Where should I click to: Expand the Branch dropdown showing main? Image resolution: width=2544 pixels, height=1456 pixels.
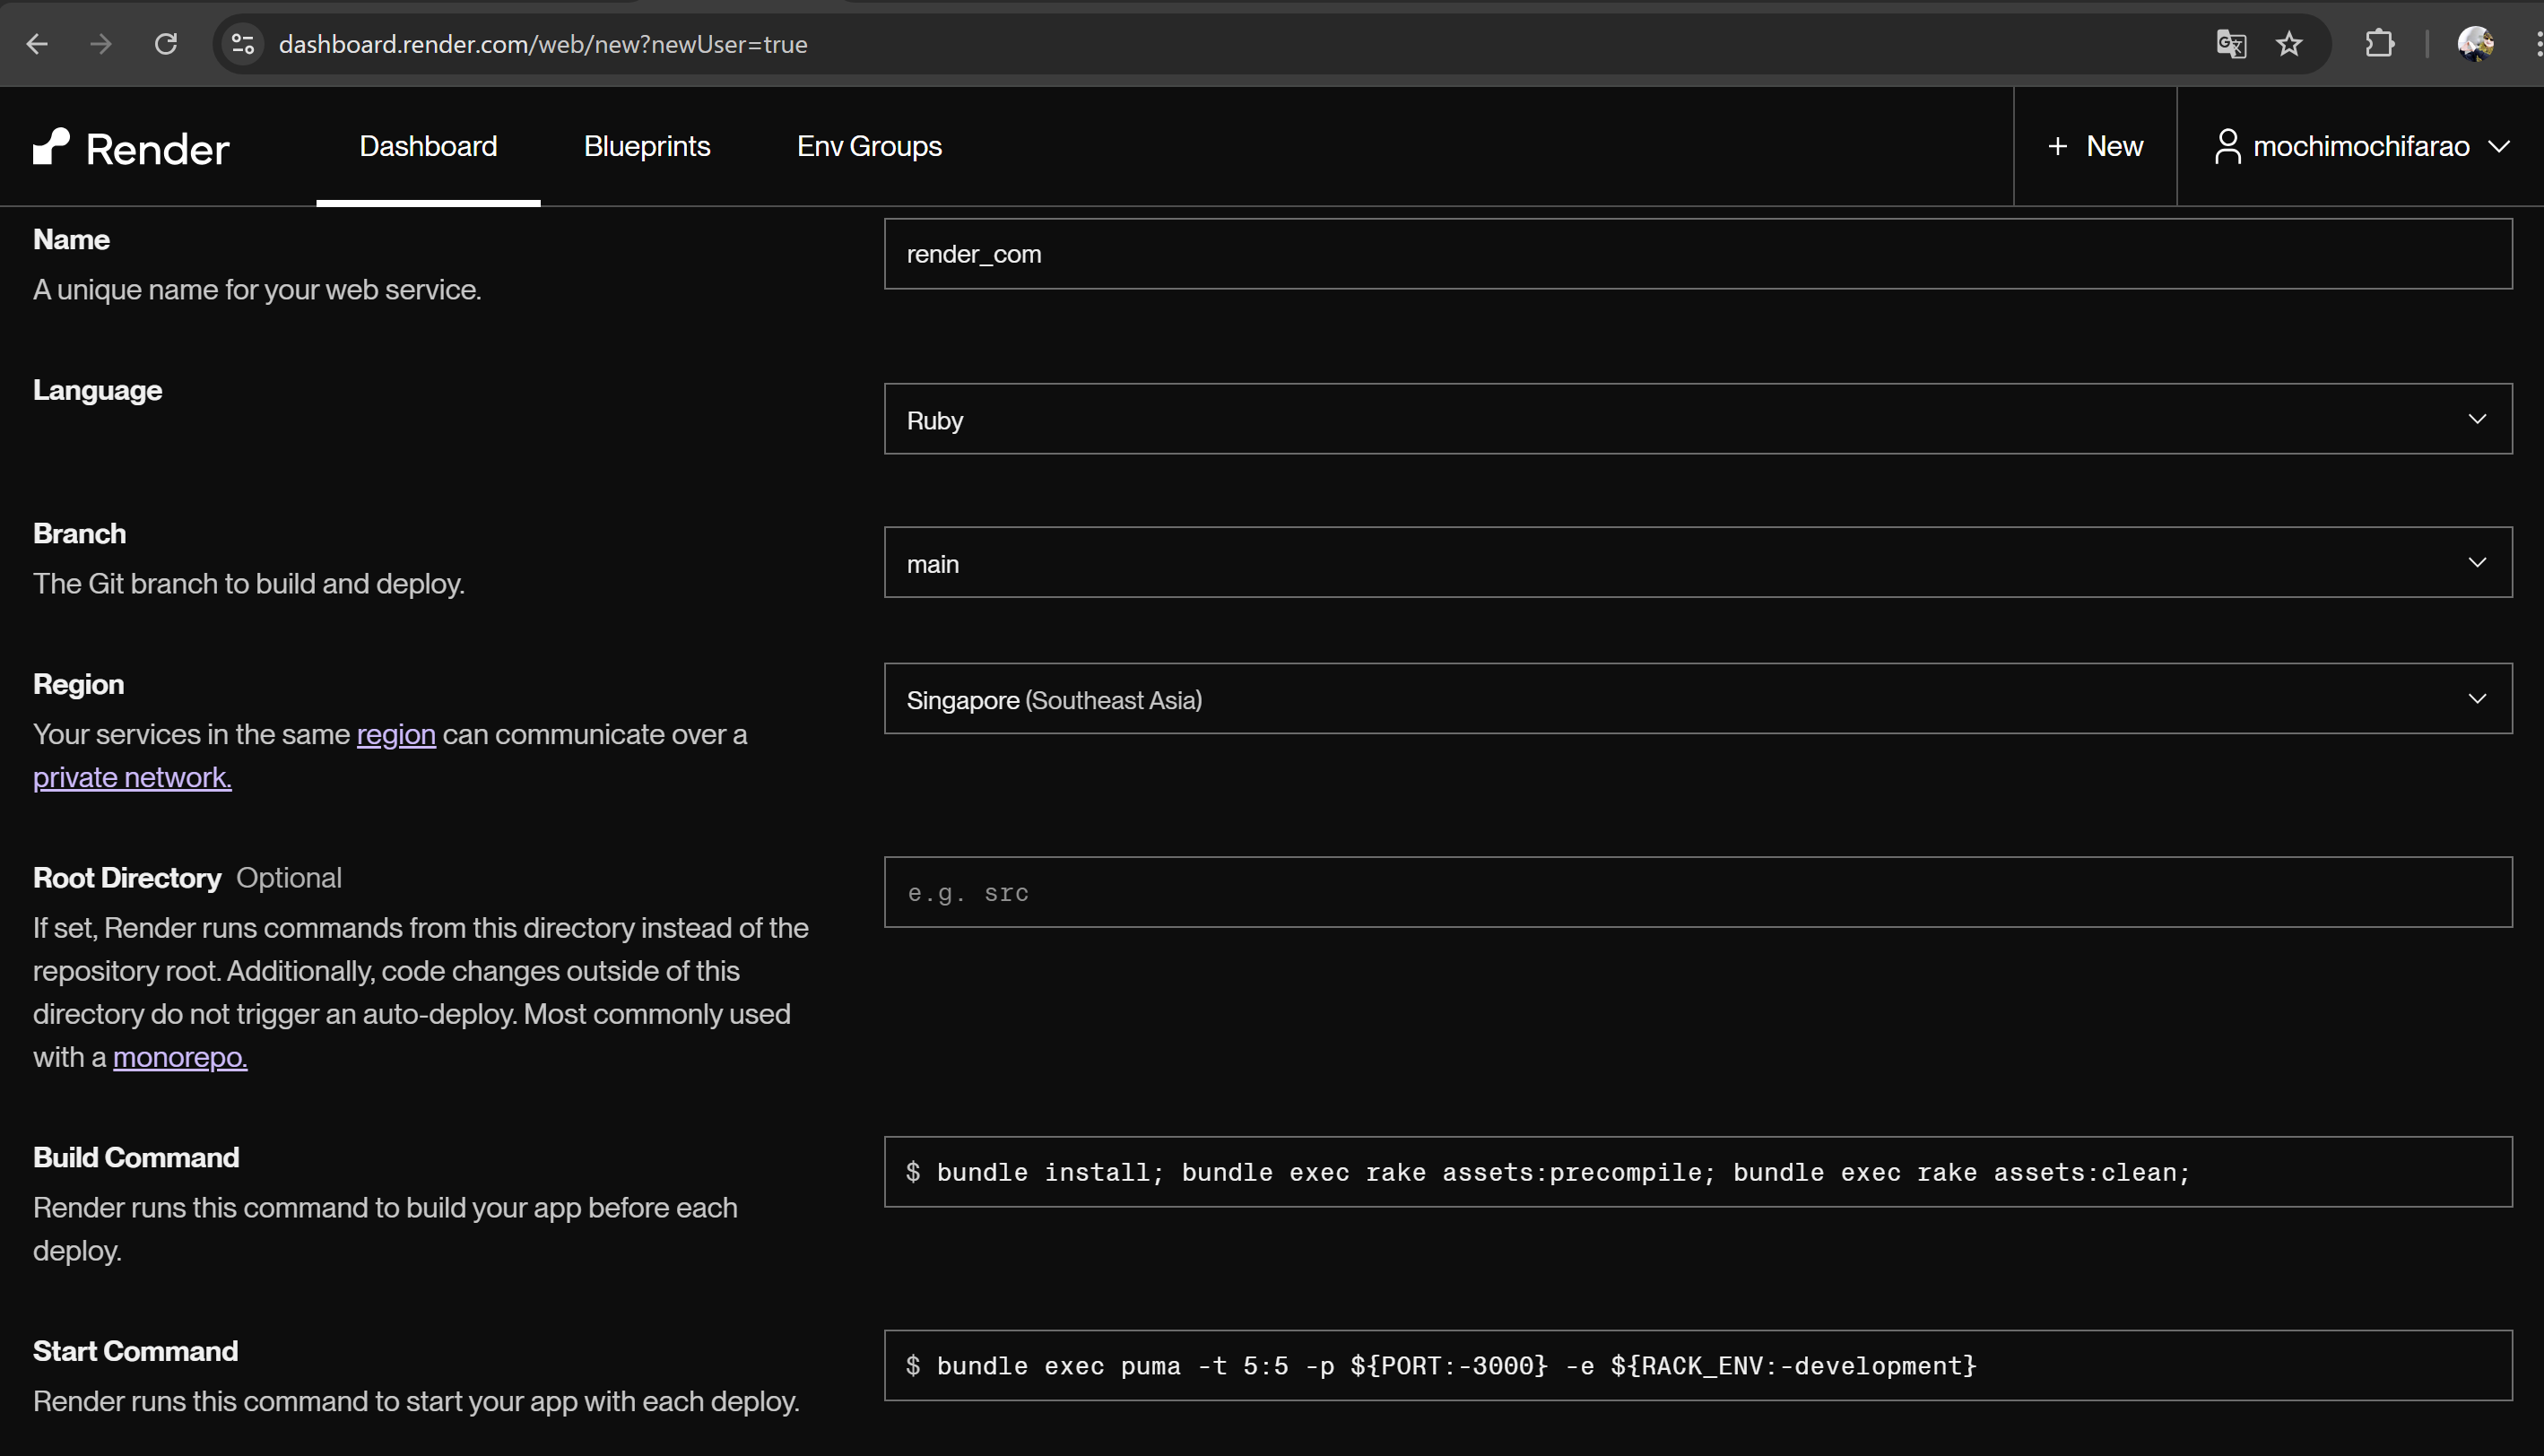click(x=2477, y=562)
